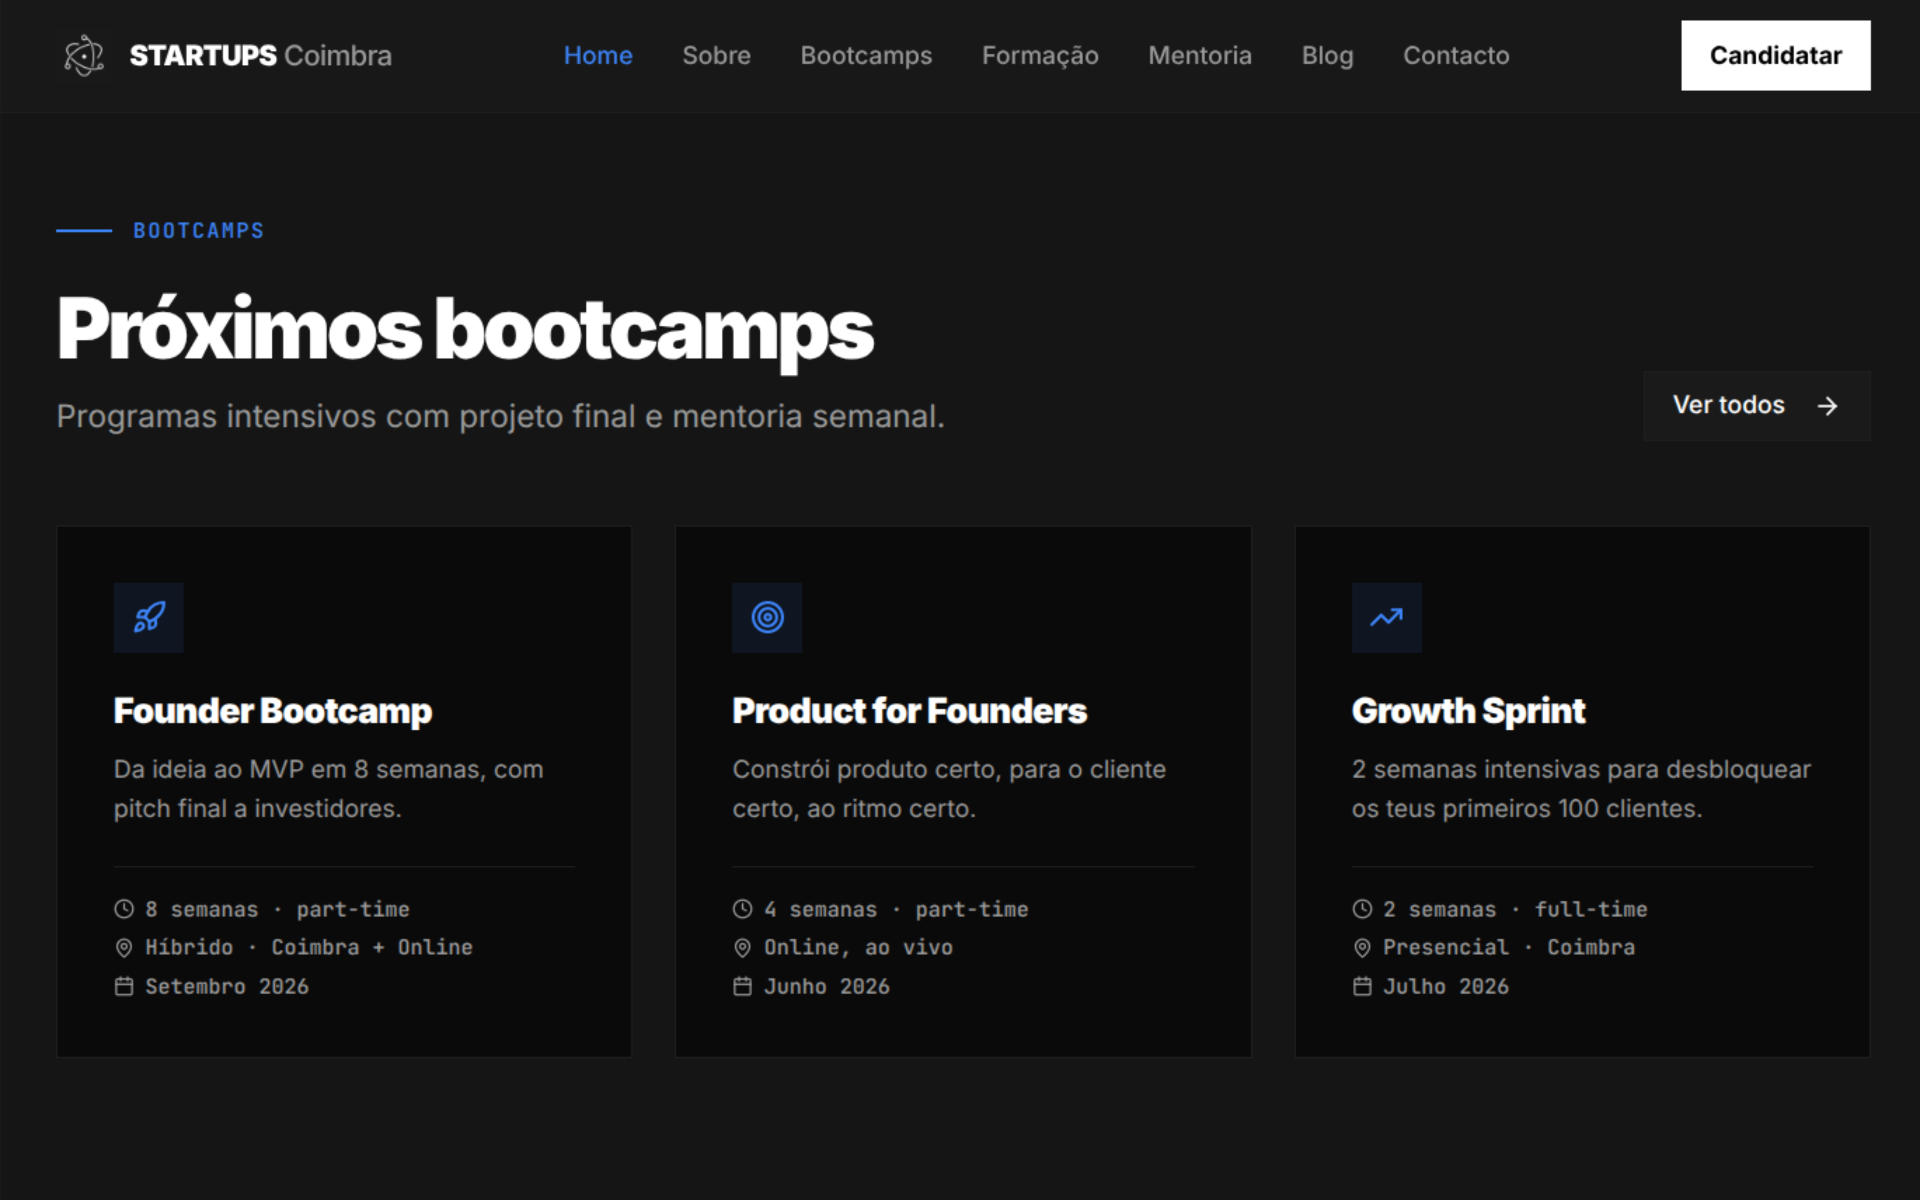Screen dimensions: 1920x1200
Task: Open the Growth Sprint title
Action: 1468,710
